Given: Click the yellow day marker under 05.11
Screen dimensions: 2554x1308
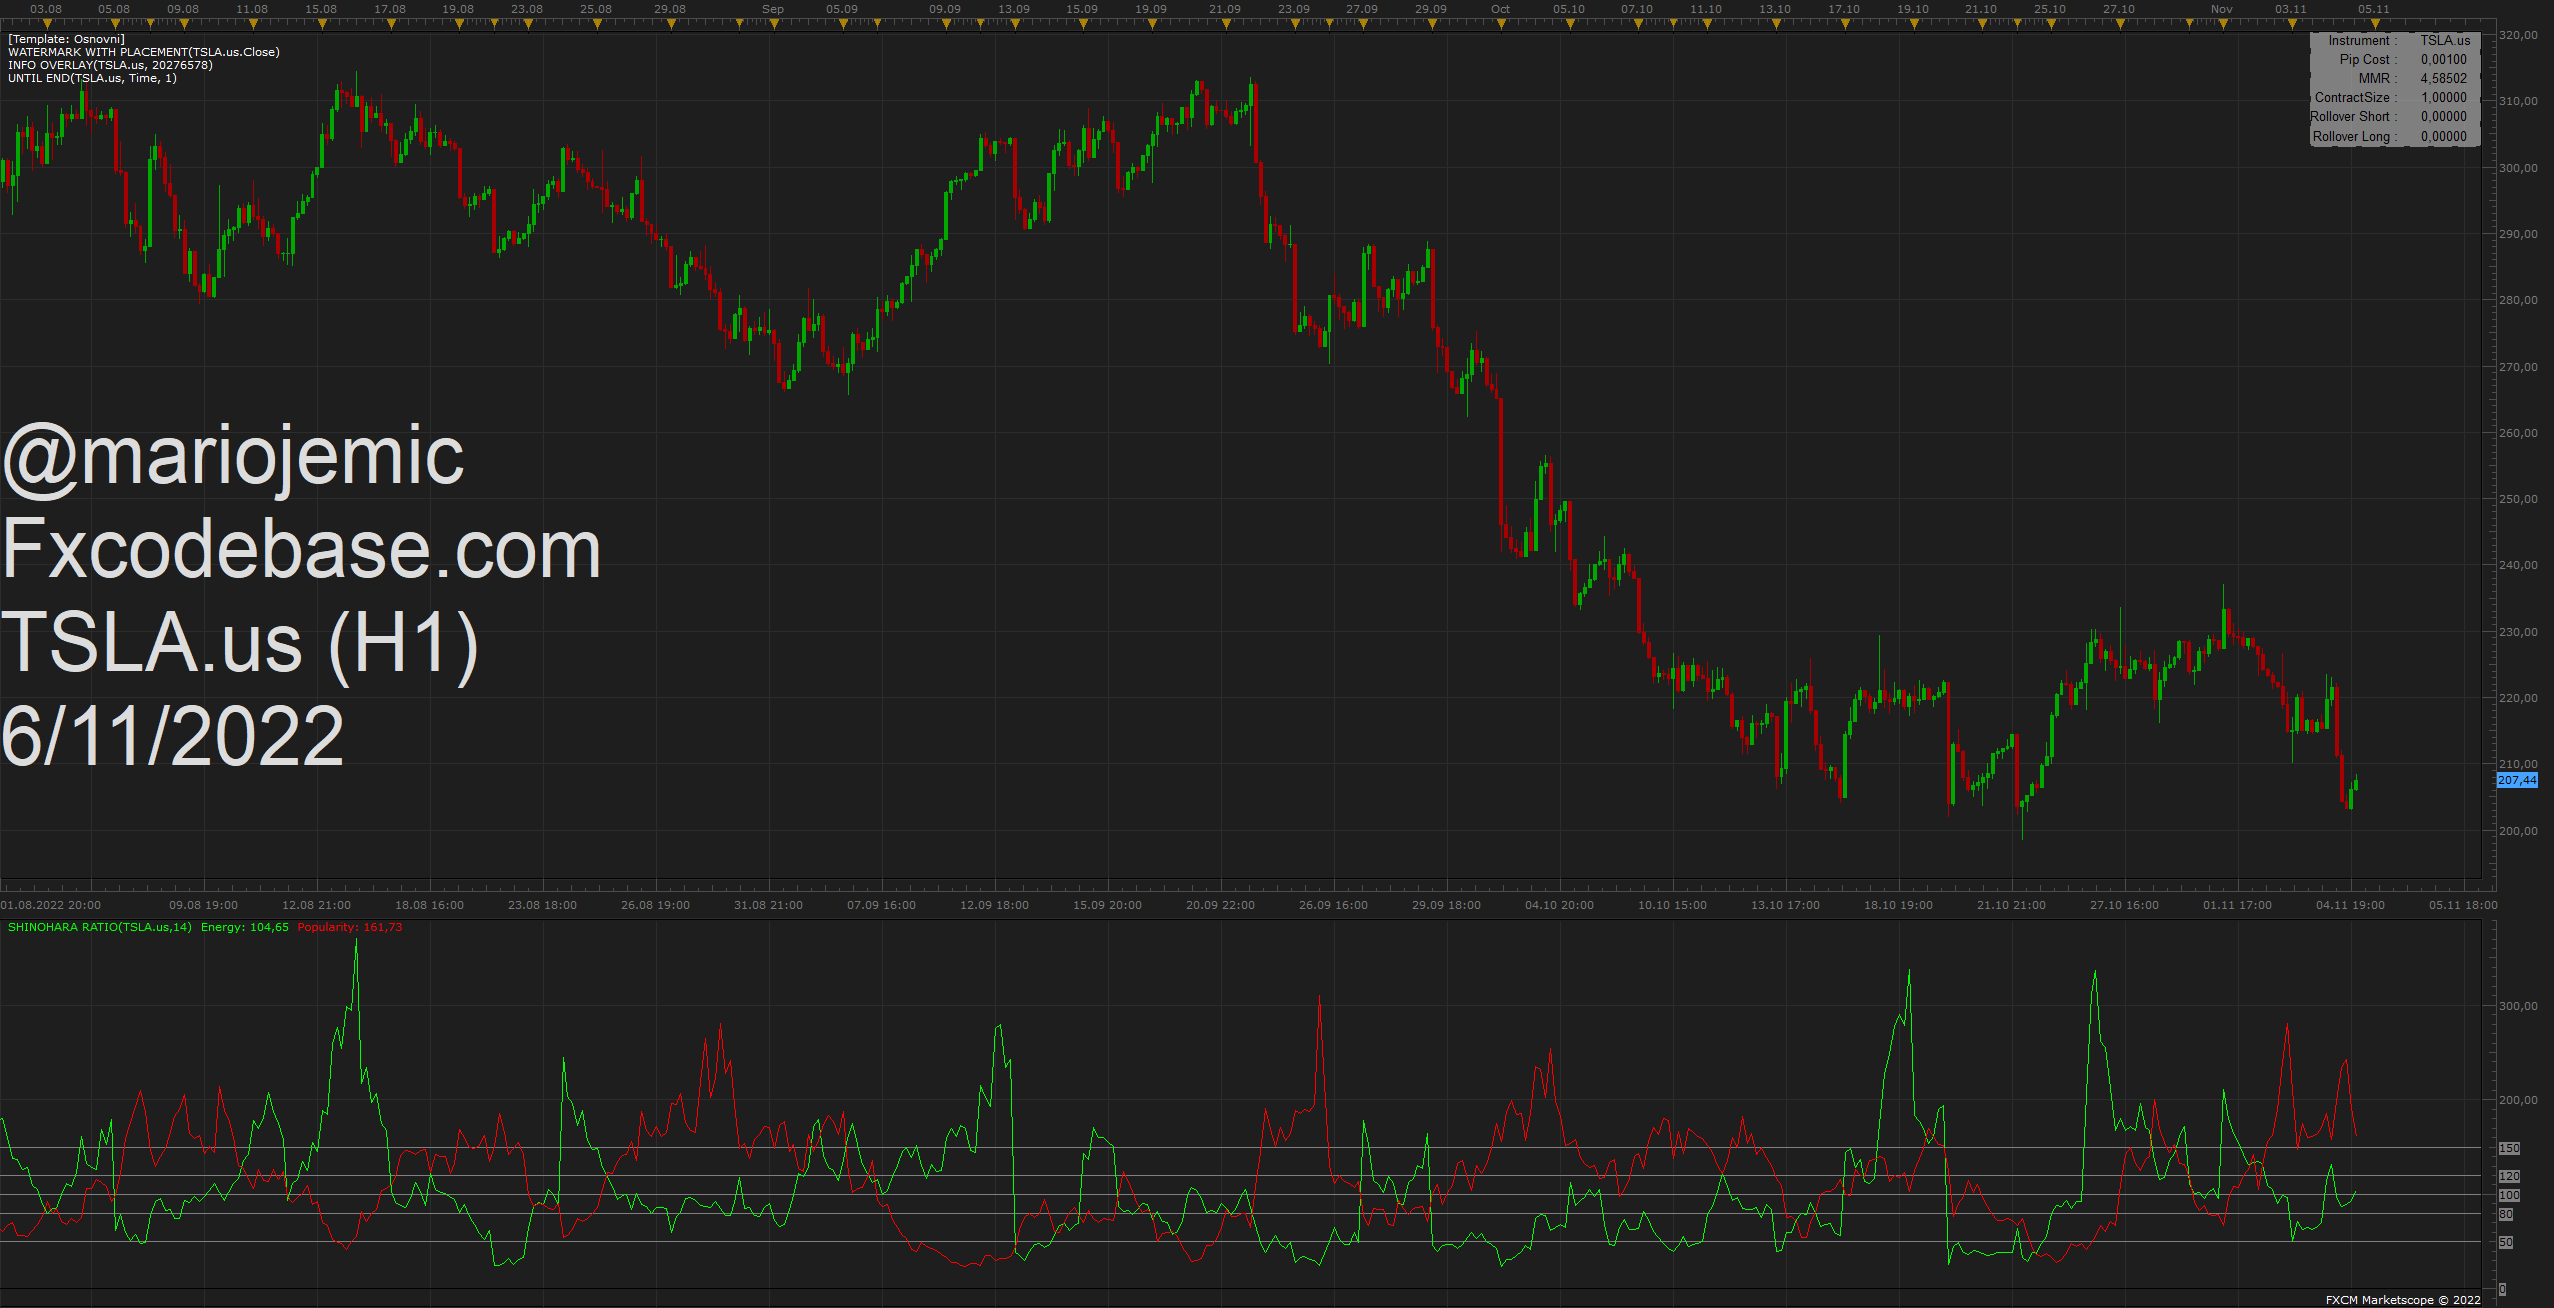Looking at the screenshot, I should (2375, 24).
